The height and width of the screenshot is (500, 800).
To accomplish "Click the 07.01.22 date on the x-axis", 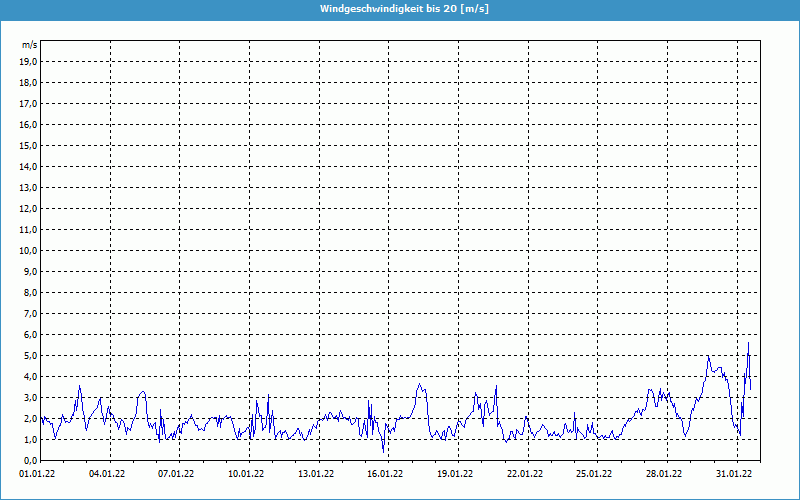I will tap(177, 475).
